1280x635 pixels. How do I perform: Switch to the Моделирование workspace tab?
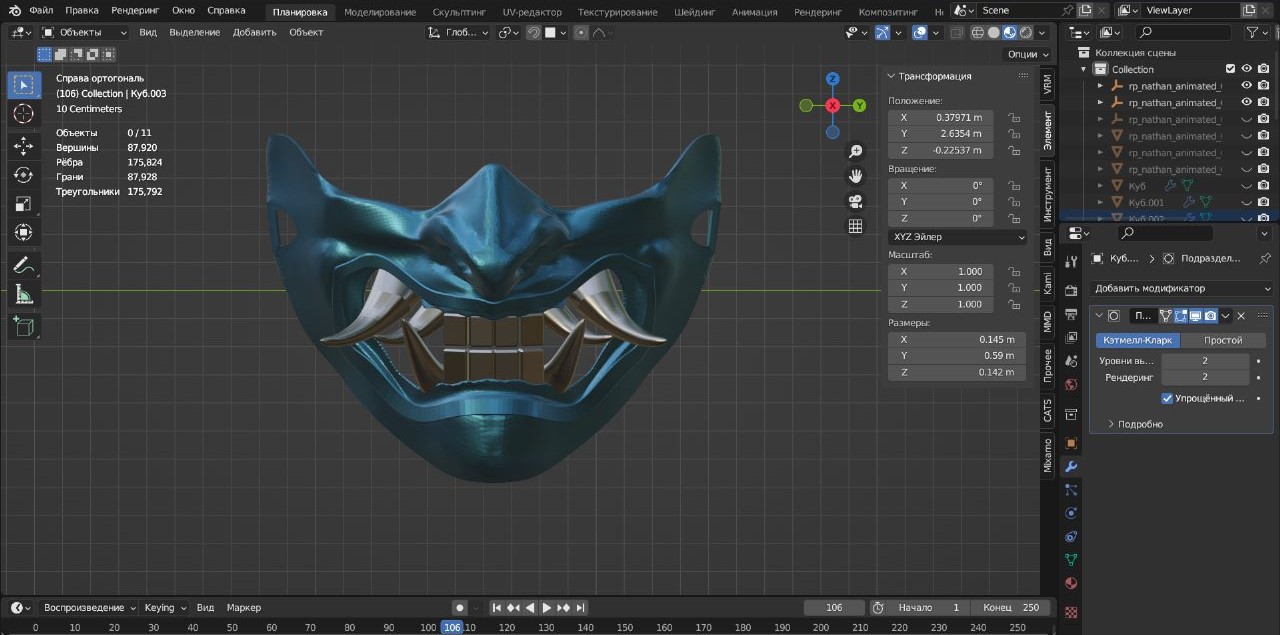pyautogui.click(x=380, y=12)
